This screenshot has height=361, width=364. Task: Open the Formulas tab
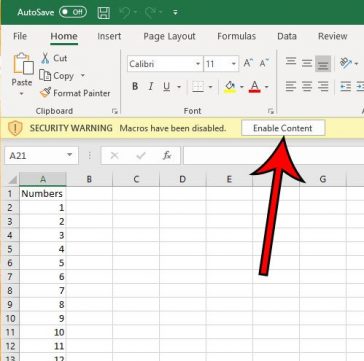pos(237,36)
